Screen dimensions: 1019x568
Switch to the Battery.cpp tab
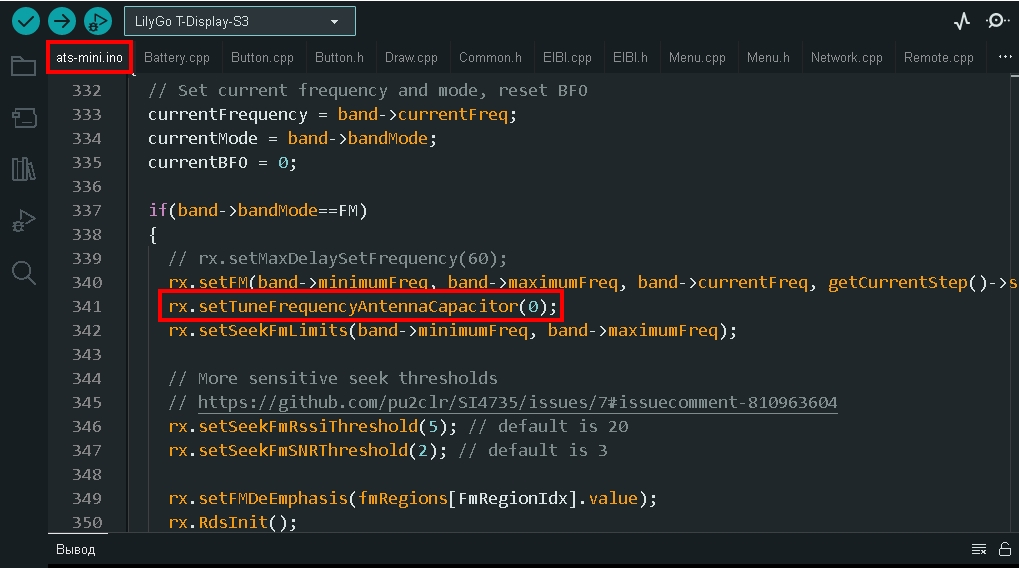[177, 57]
